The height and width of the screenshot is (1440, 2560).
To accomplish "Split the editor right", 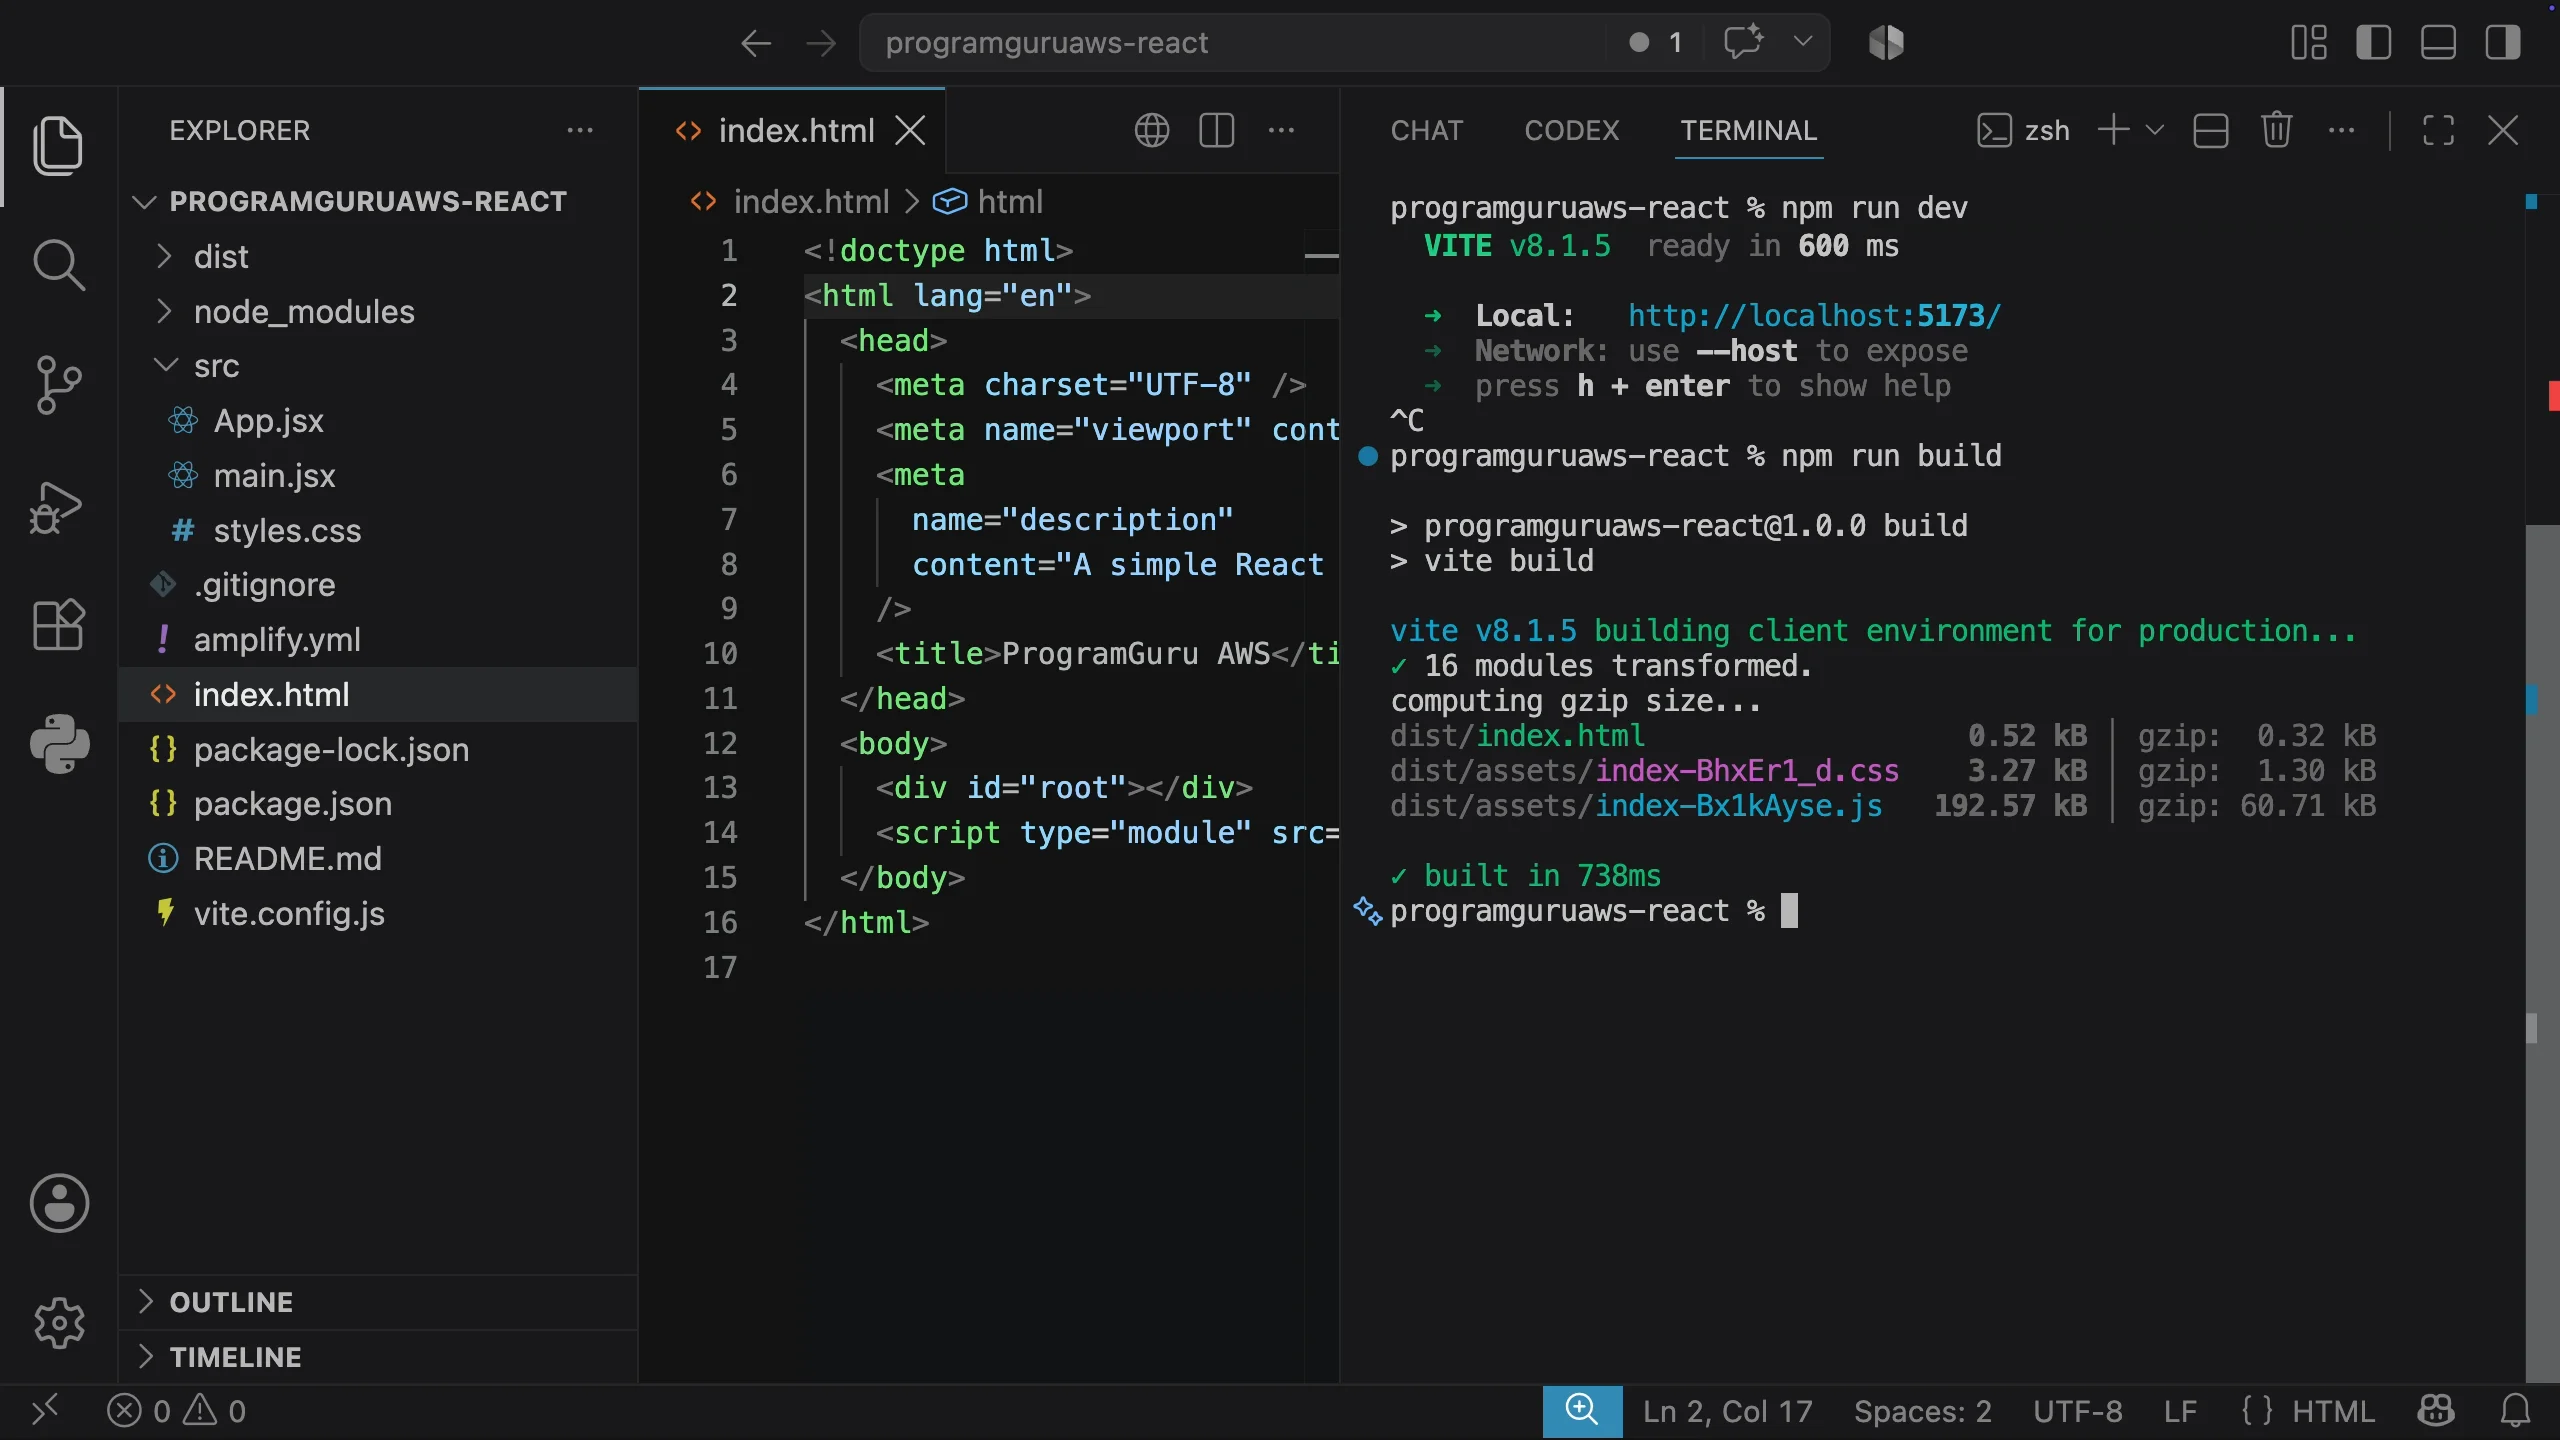I will [x=1216, y=130].
